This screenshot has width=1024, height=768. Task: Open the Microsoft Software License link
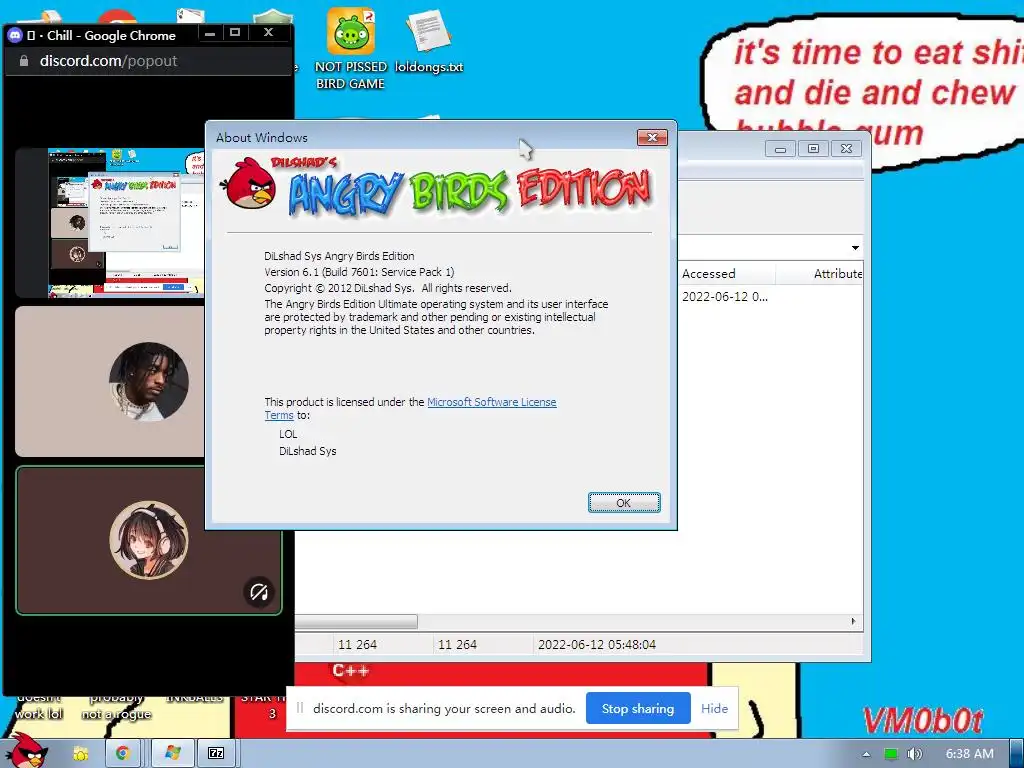(492, 402)
